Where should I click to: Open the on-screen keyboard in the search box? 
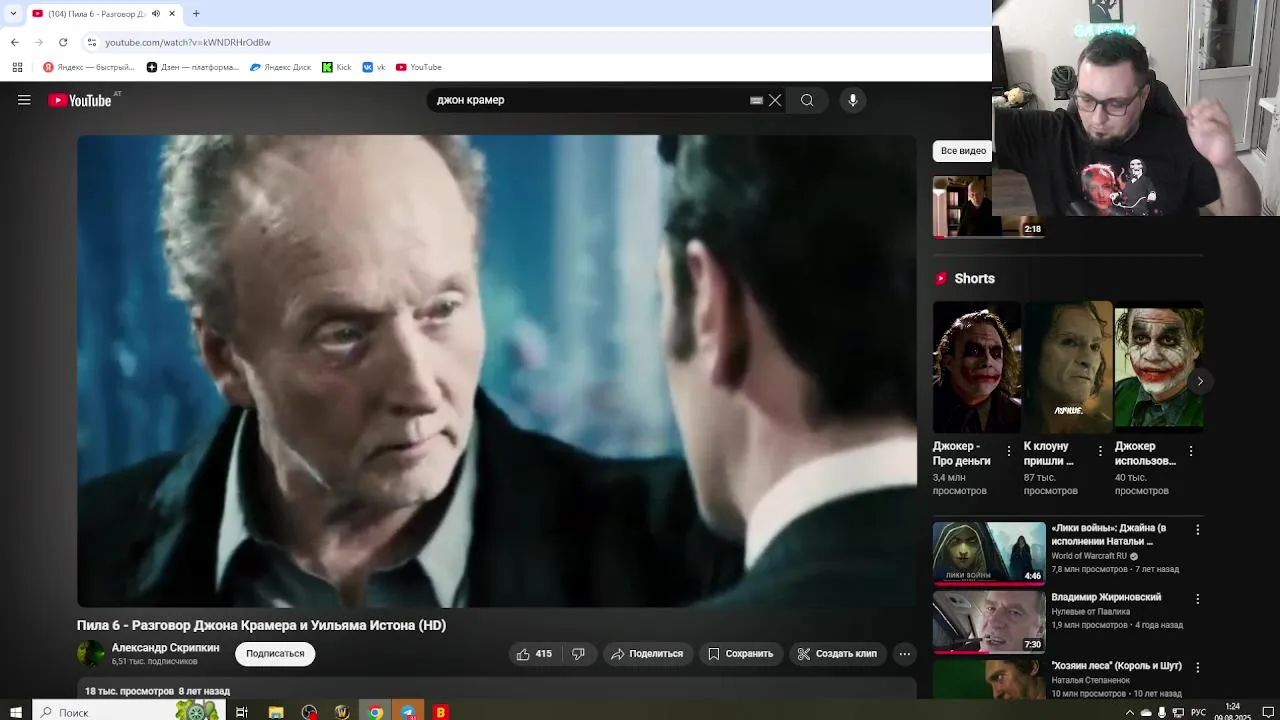[x=756, y=100]
